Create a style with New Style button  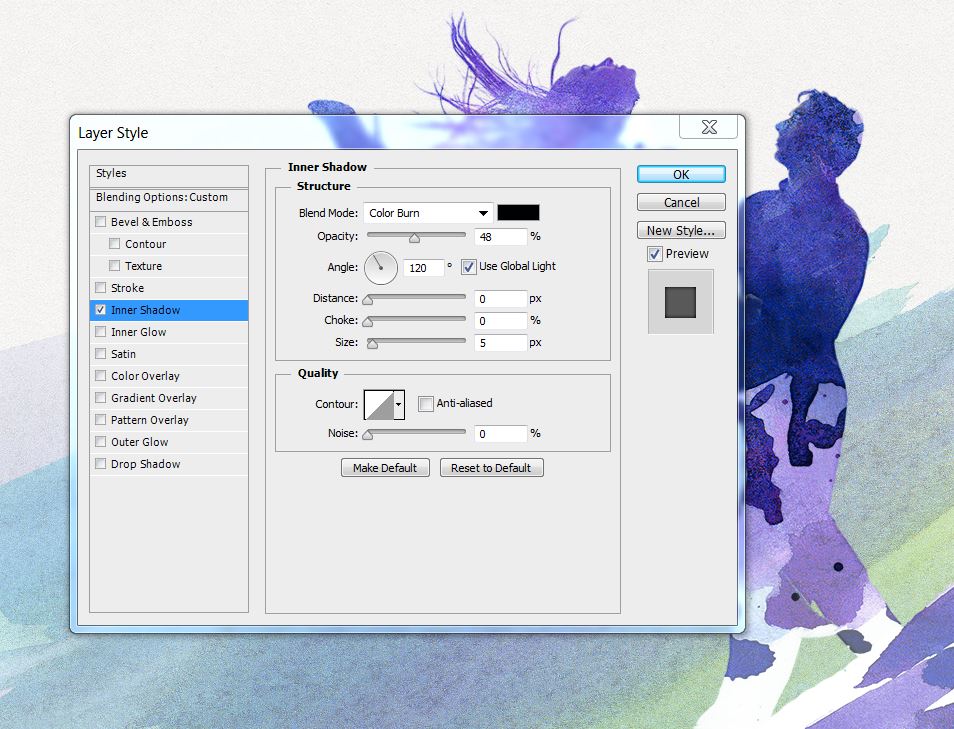click(680, 229)
